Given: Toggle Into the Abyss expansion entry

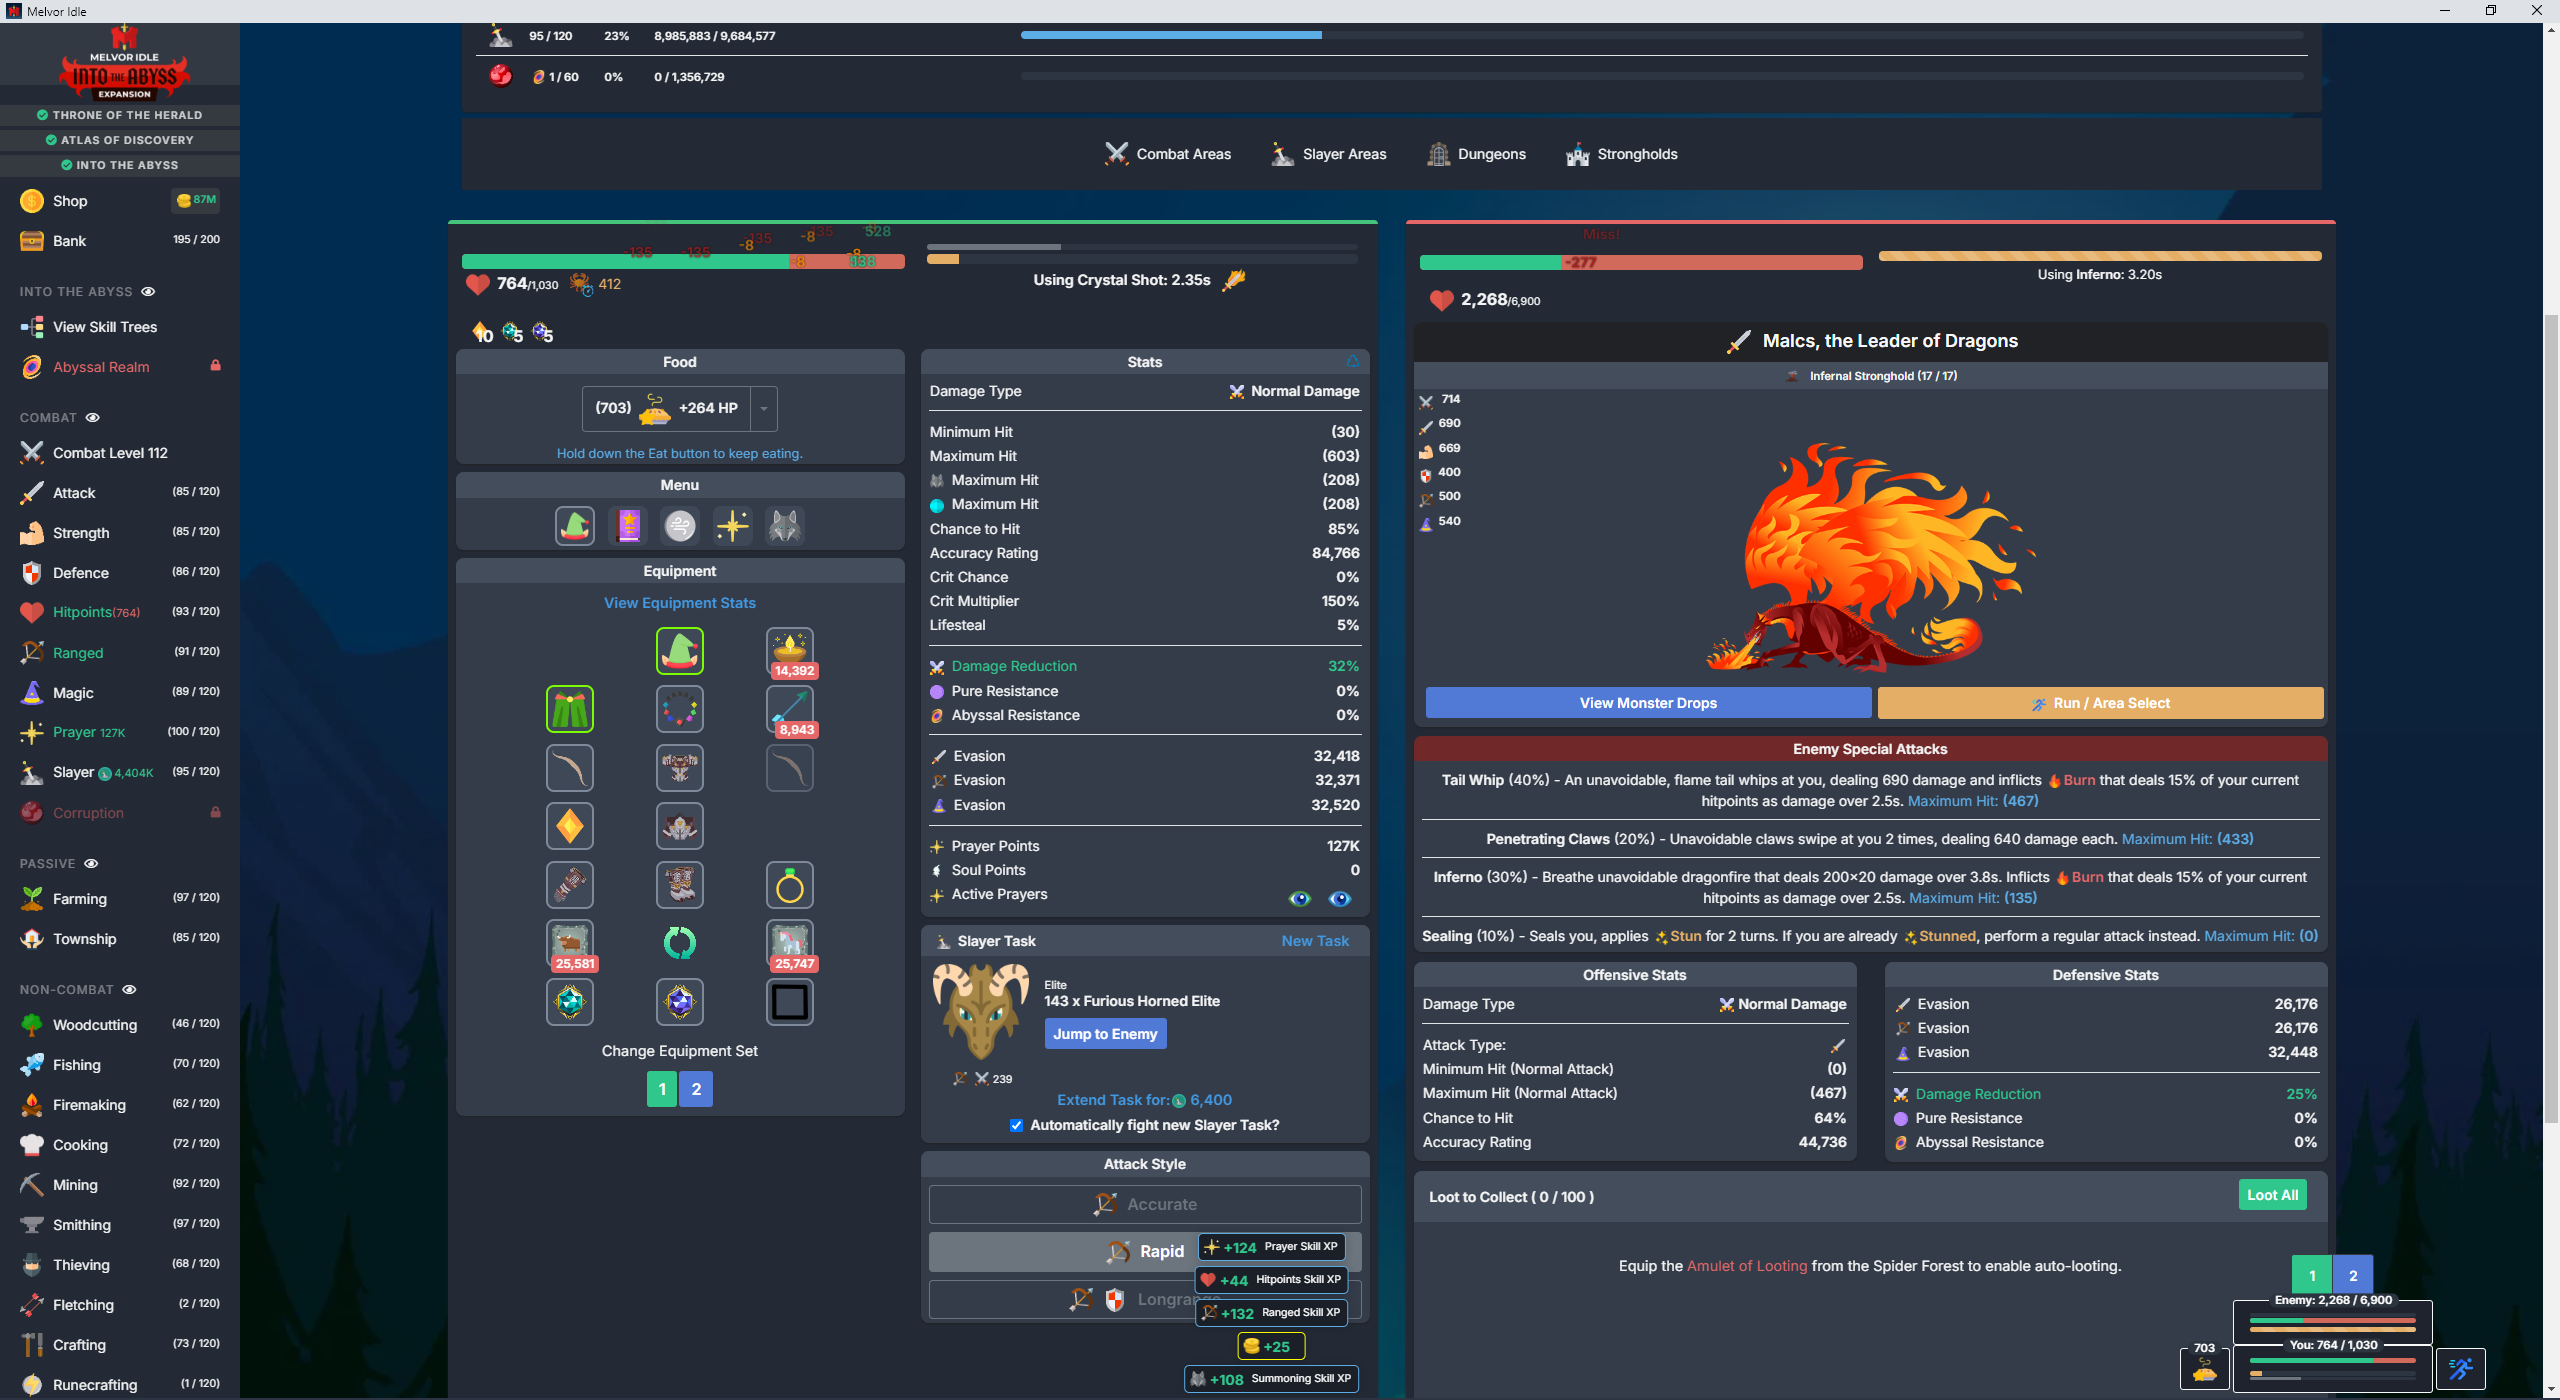Looking at the screenshot, I should pos(120,165).
